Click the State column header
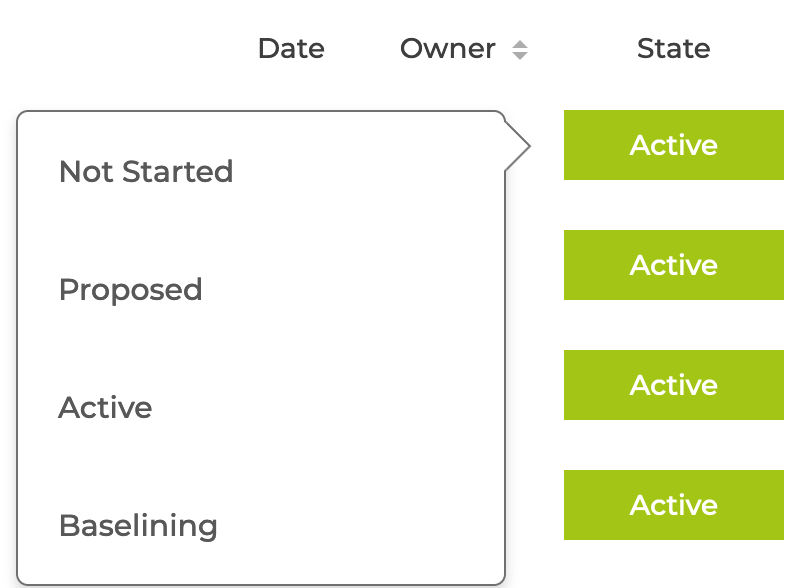Image resolution: width=812 pixels, height=588 pixels. [673, 49]
